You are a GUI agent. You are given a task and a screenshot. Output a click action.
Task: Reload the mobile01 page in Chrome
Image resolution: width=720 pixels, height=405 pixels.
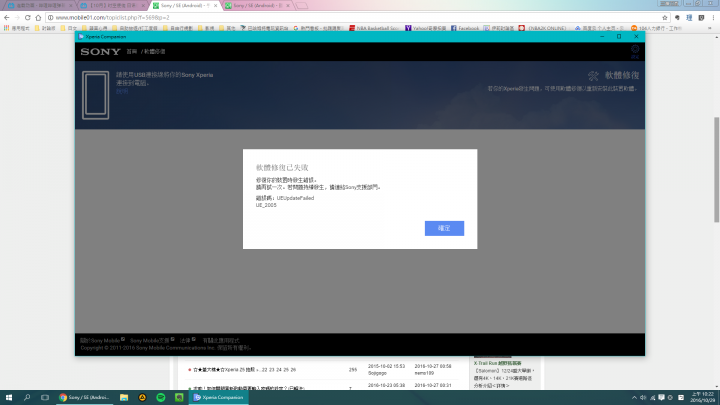[x=28, y=17]
